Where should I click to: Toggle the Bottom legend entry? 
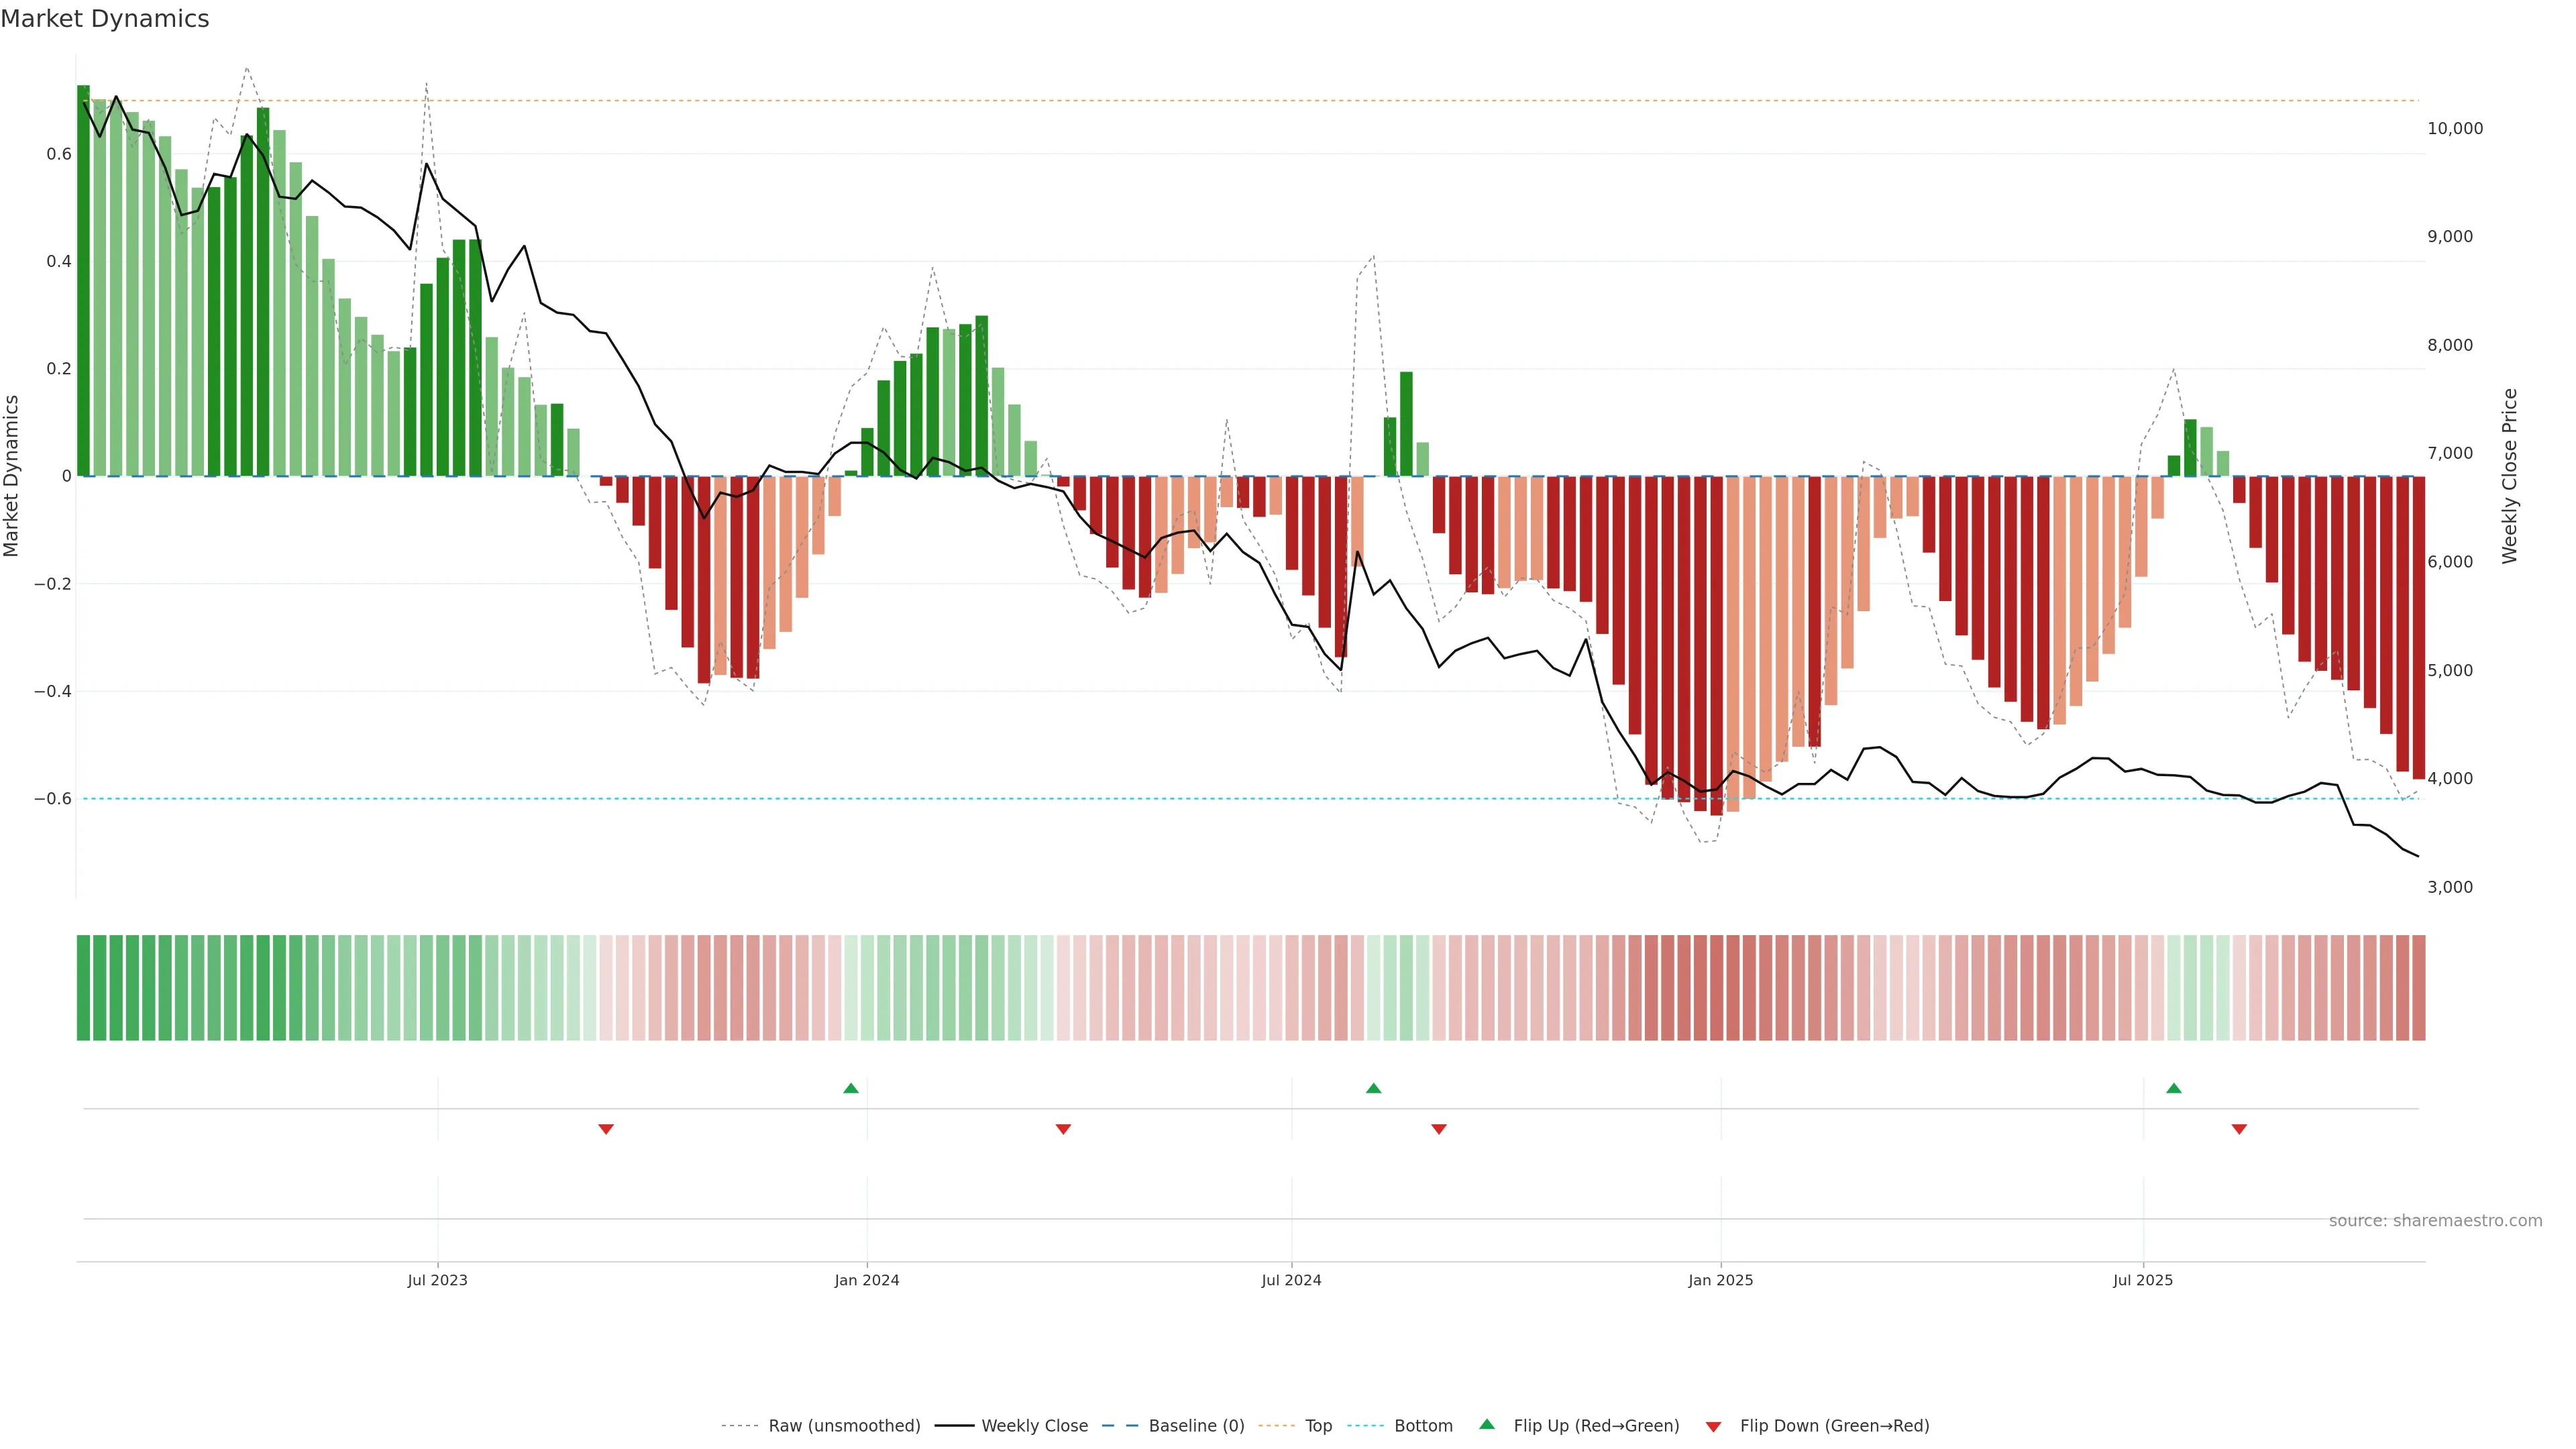(x=1423, y=1426)
